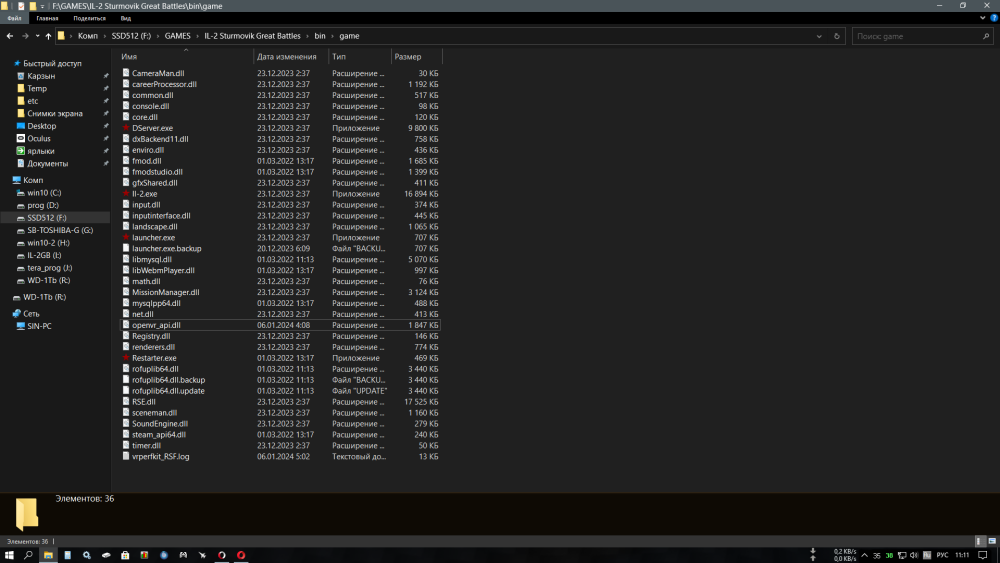
Task: Switch to details view layout button
Action: tap(980, 541)
